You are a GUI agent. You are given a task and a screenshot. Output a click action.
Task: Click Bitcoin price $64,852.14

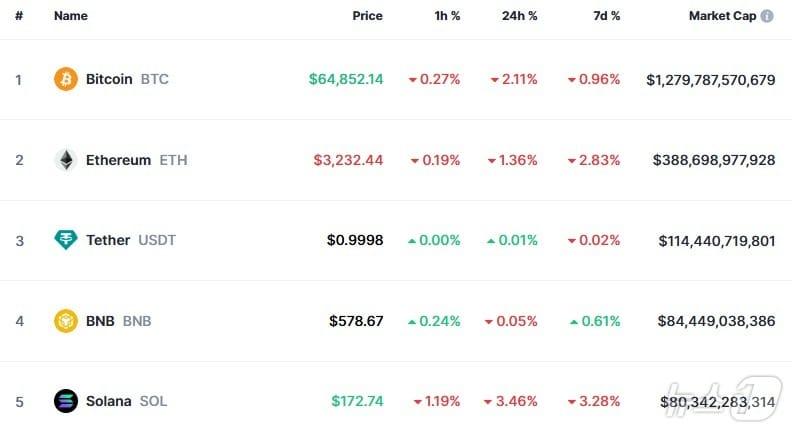(x=346, y=79)
